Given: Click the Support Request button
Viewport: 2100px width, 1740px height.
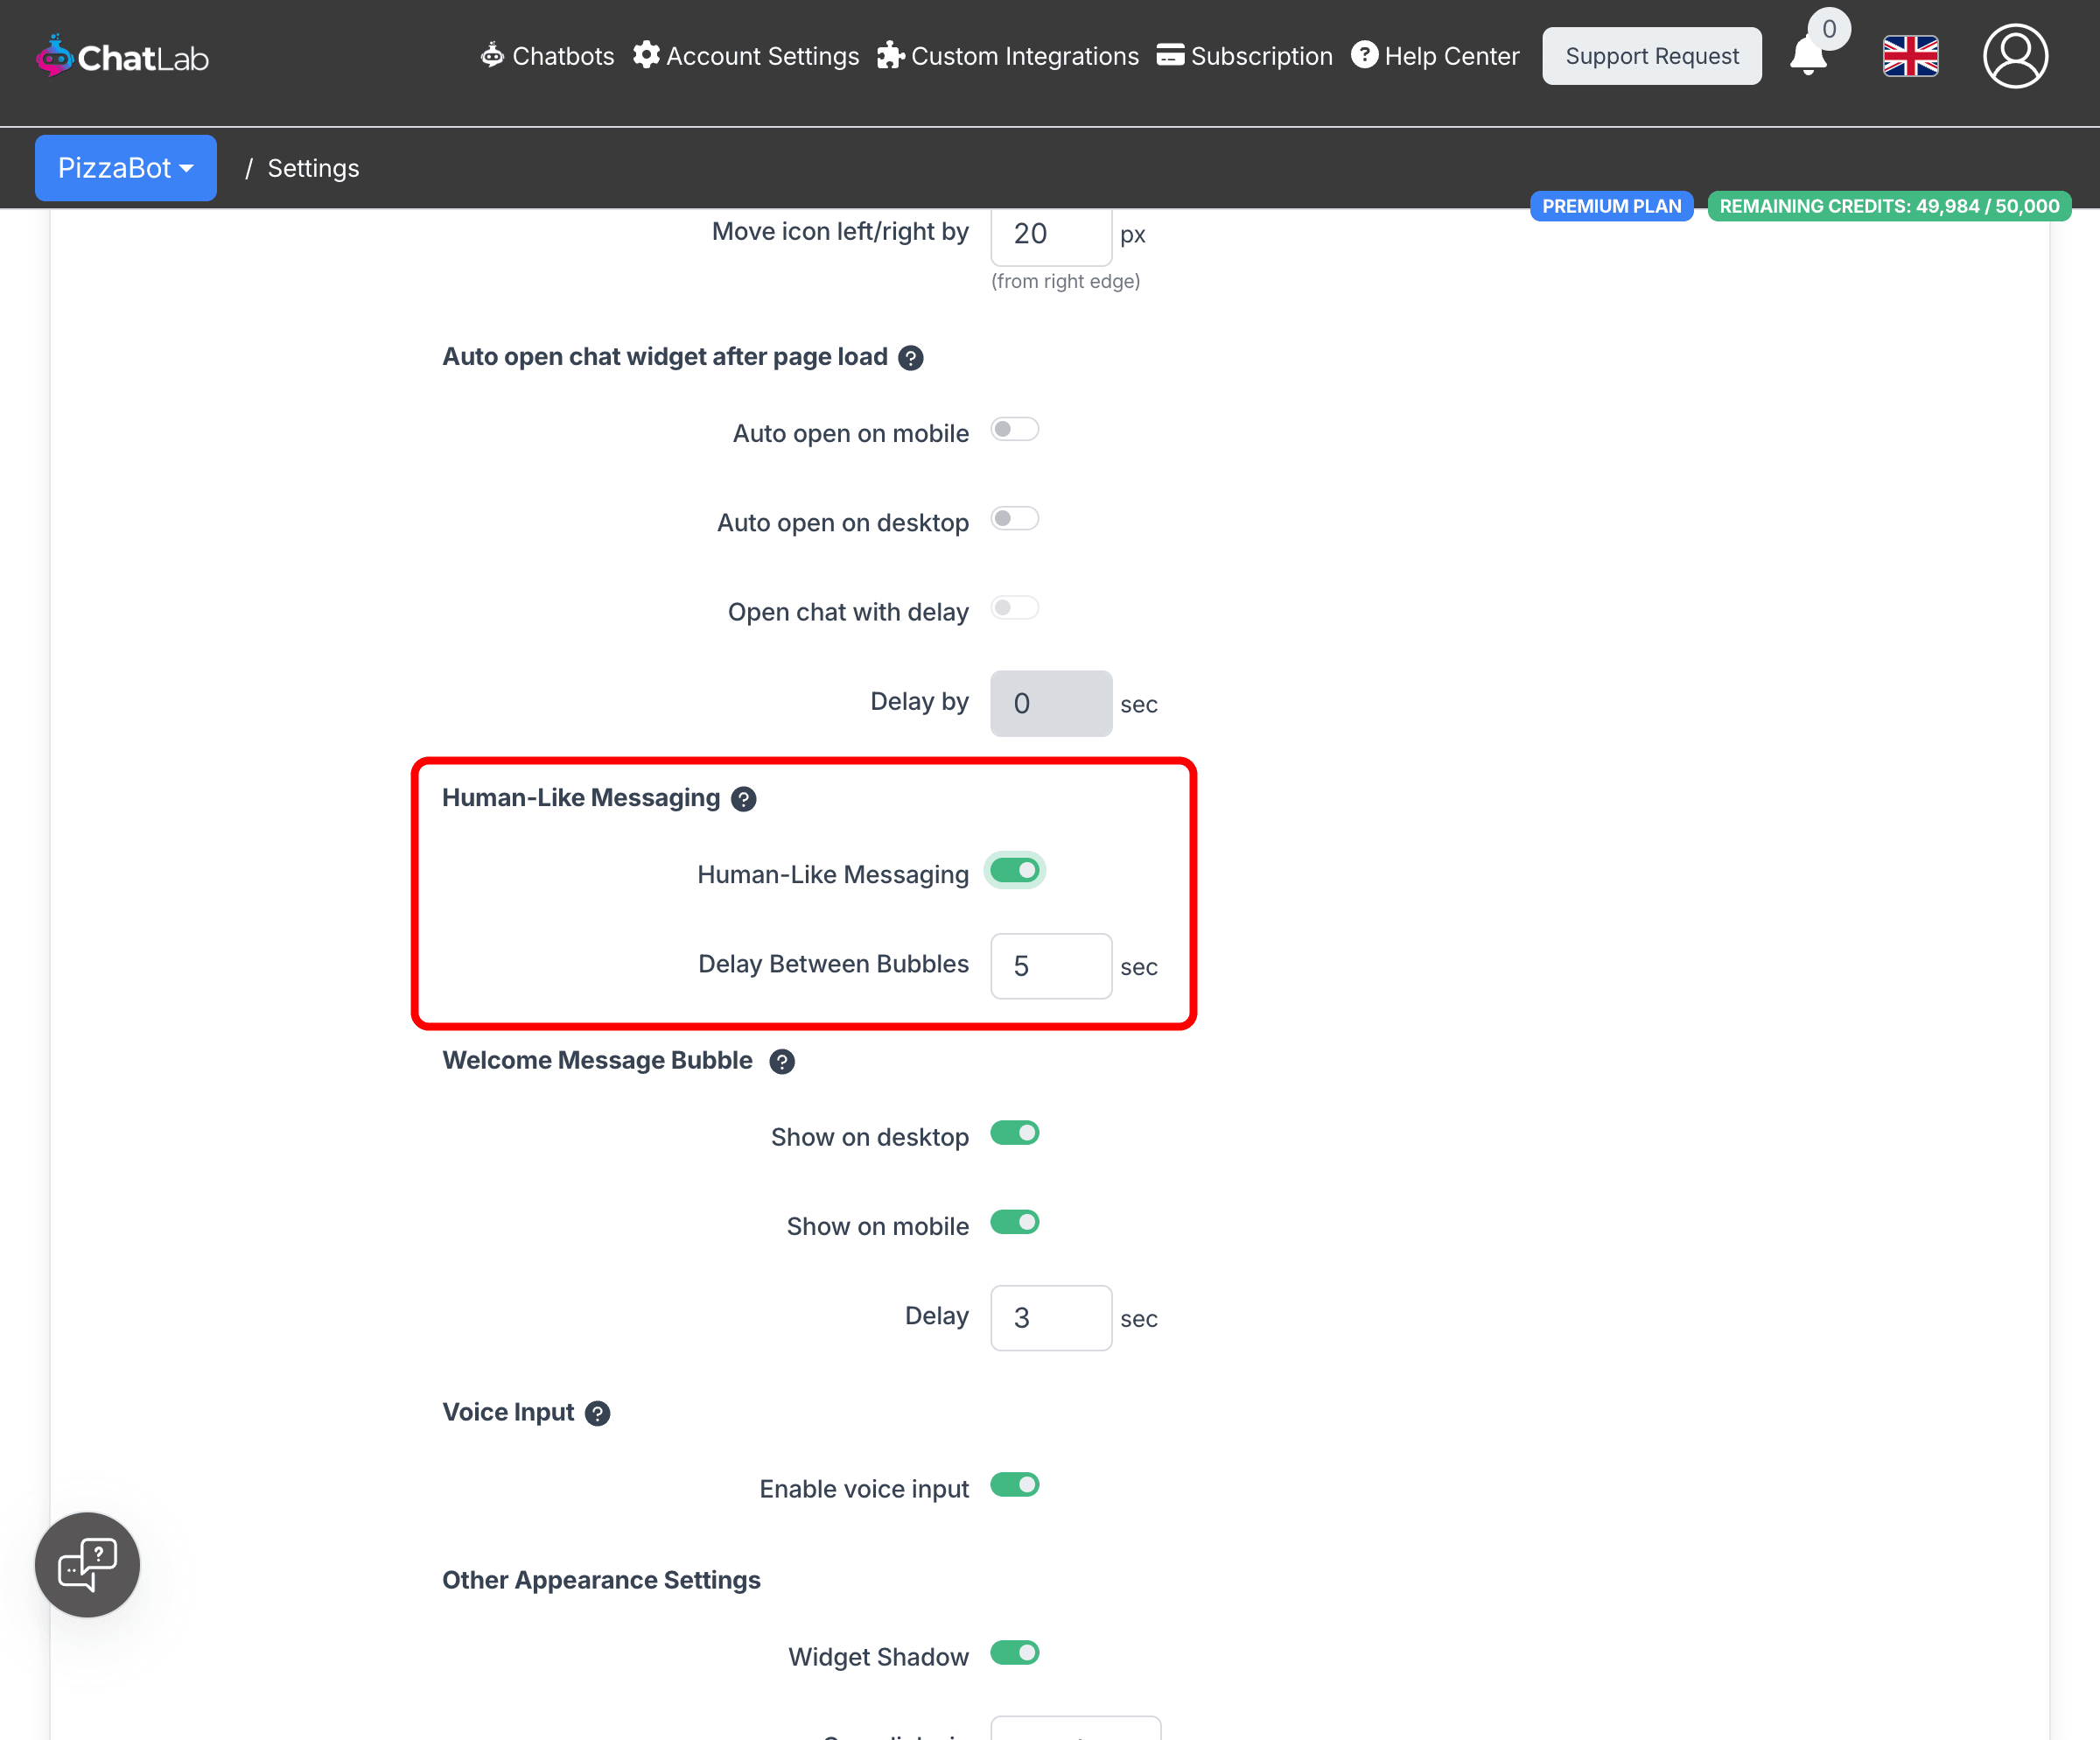Looking at the screenshot, I should click(x=1651, y=56).
